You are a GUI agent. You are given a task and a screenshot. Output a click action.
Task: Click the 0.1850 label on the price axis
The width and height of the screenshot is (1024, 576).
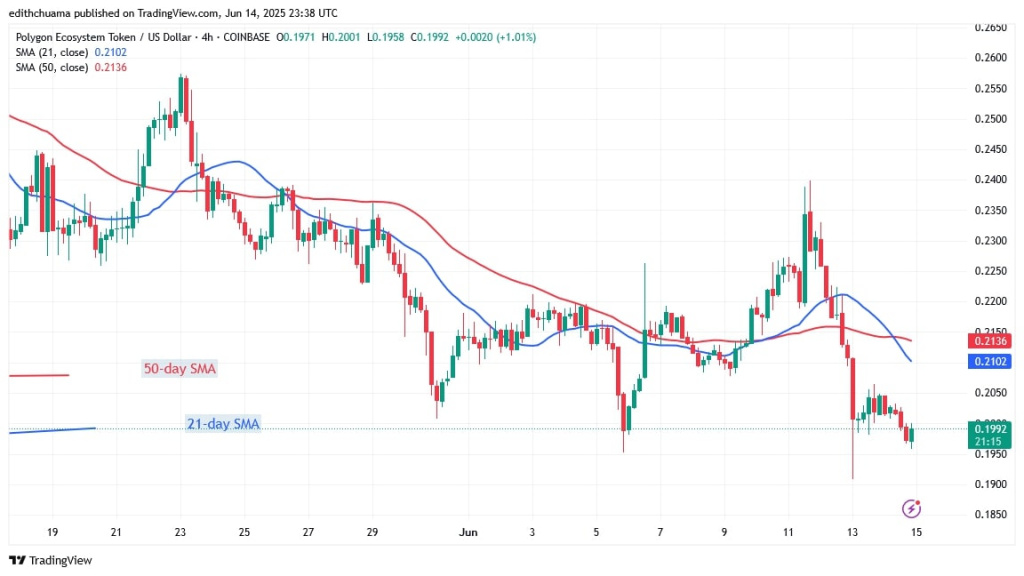pos(992,514)
